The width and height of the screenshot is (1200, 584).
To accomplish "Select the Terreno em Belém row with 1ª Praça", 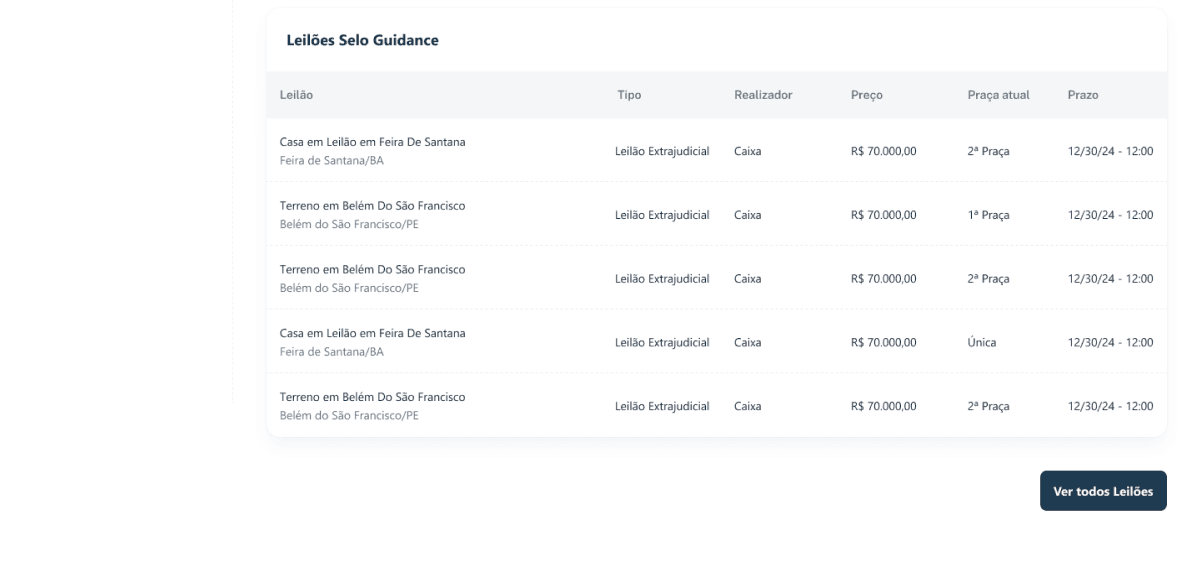I will tap(717, 214).
